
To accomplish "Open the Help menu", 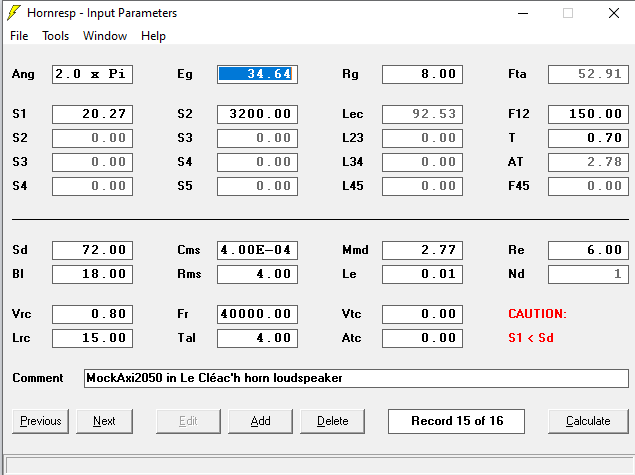I will [153, 36].
